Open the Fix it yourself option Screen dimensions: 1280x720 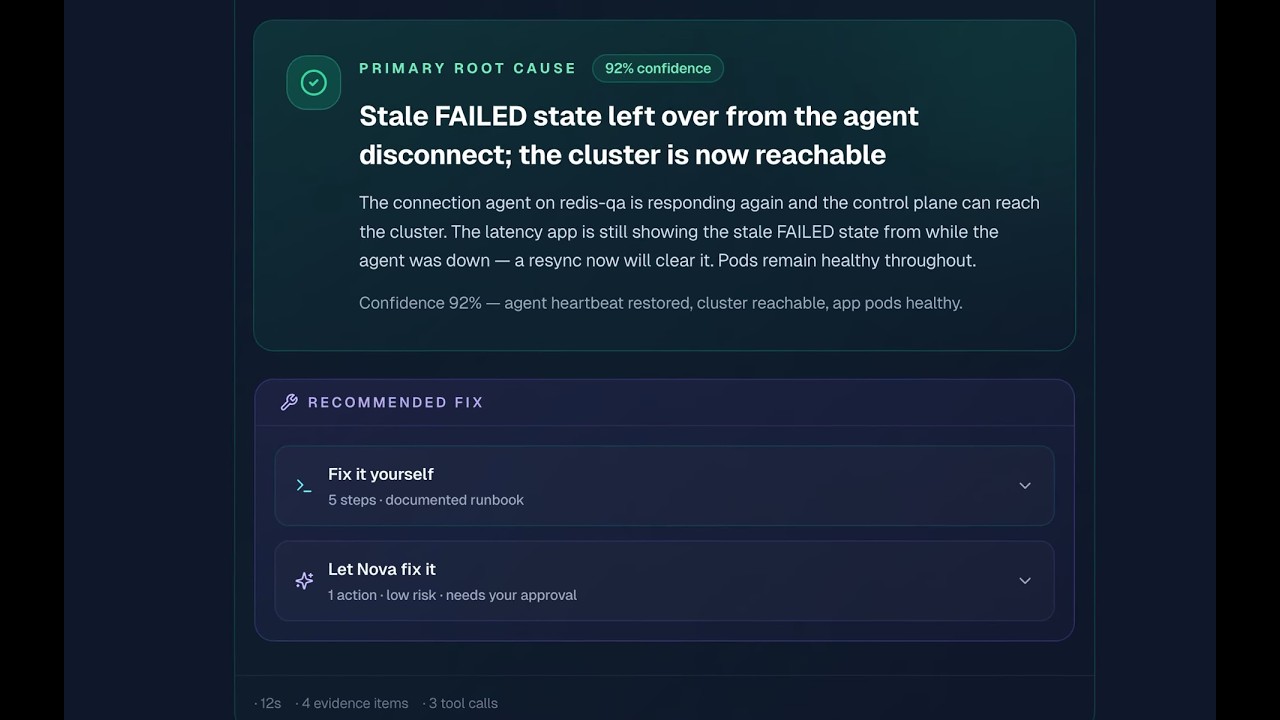point(664,486)
